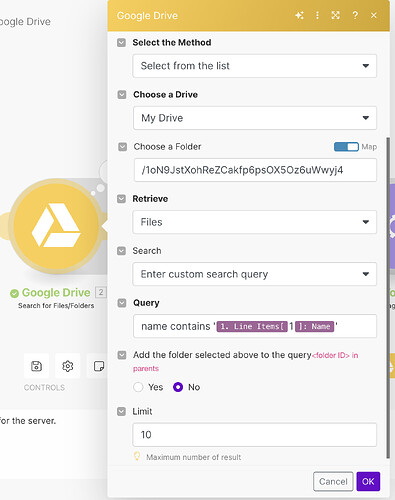Expand panel to full screen icon

(336, 15)
